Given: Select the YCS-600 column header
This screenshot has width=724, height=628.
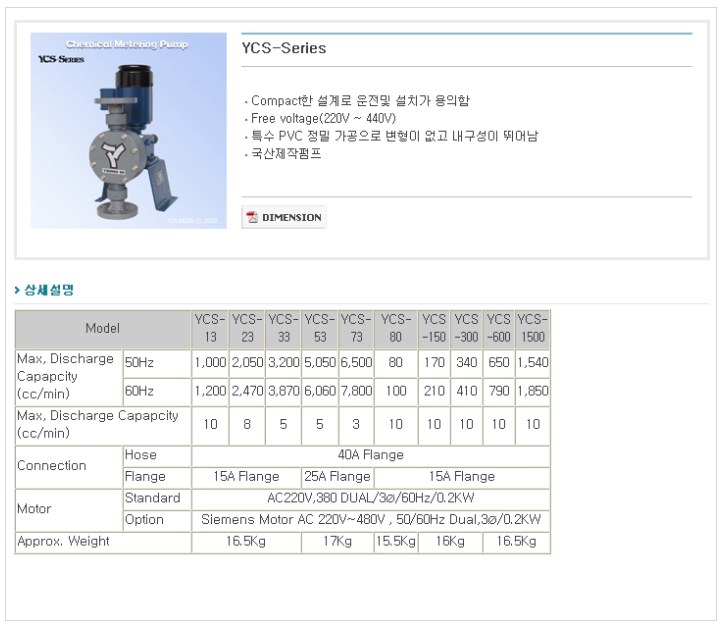Looking at the screenshot, I should 499,329.
